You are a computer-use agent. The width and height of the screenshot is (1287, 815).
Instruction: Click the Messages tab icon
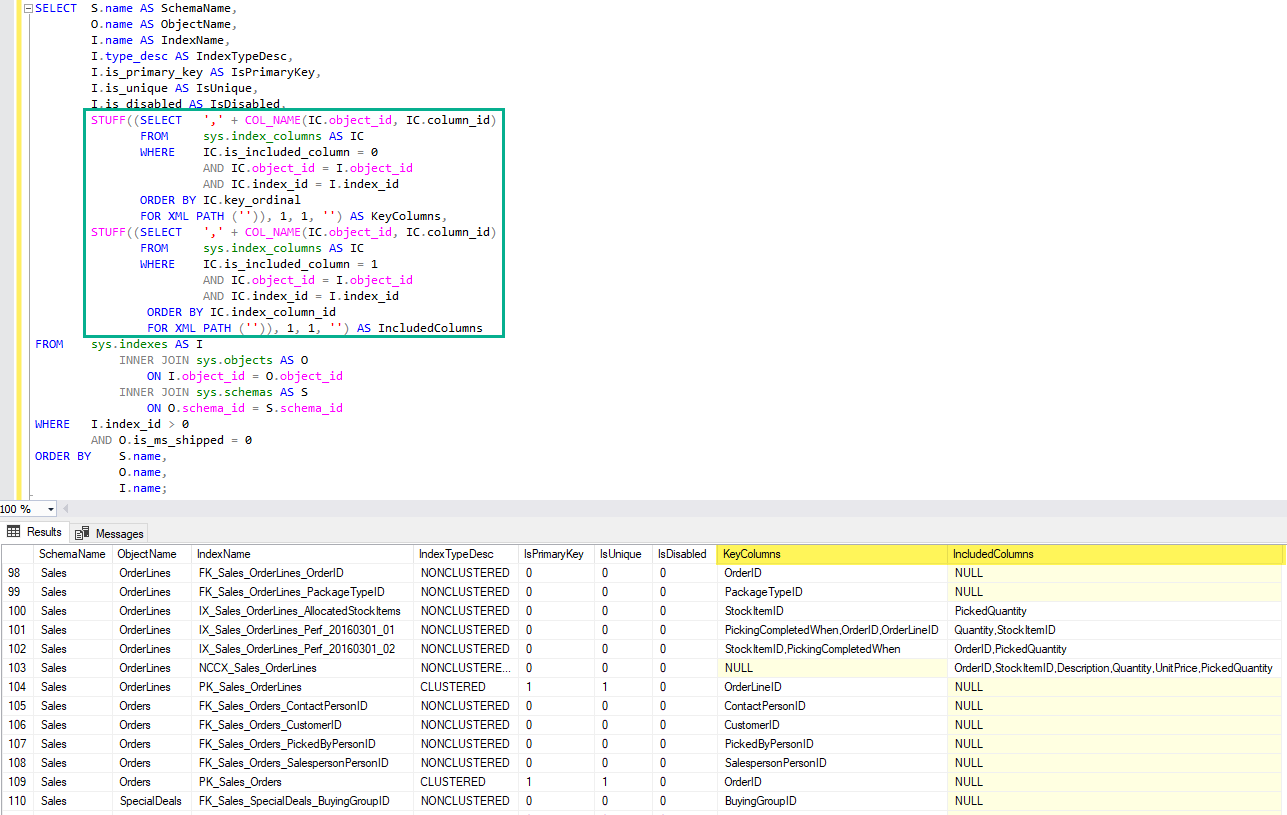(82, 533)
